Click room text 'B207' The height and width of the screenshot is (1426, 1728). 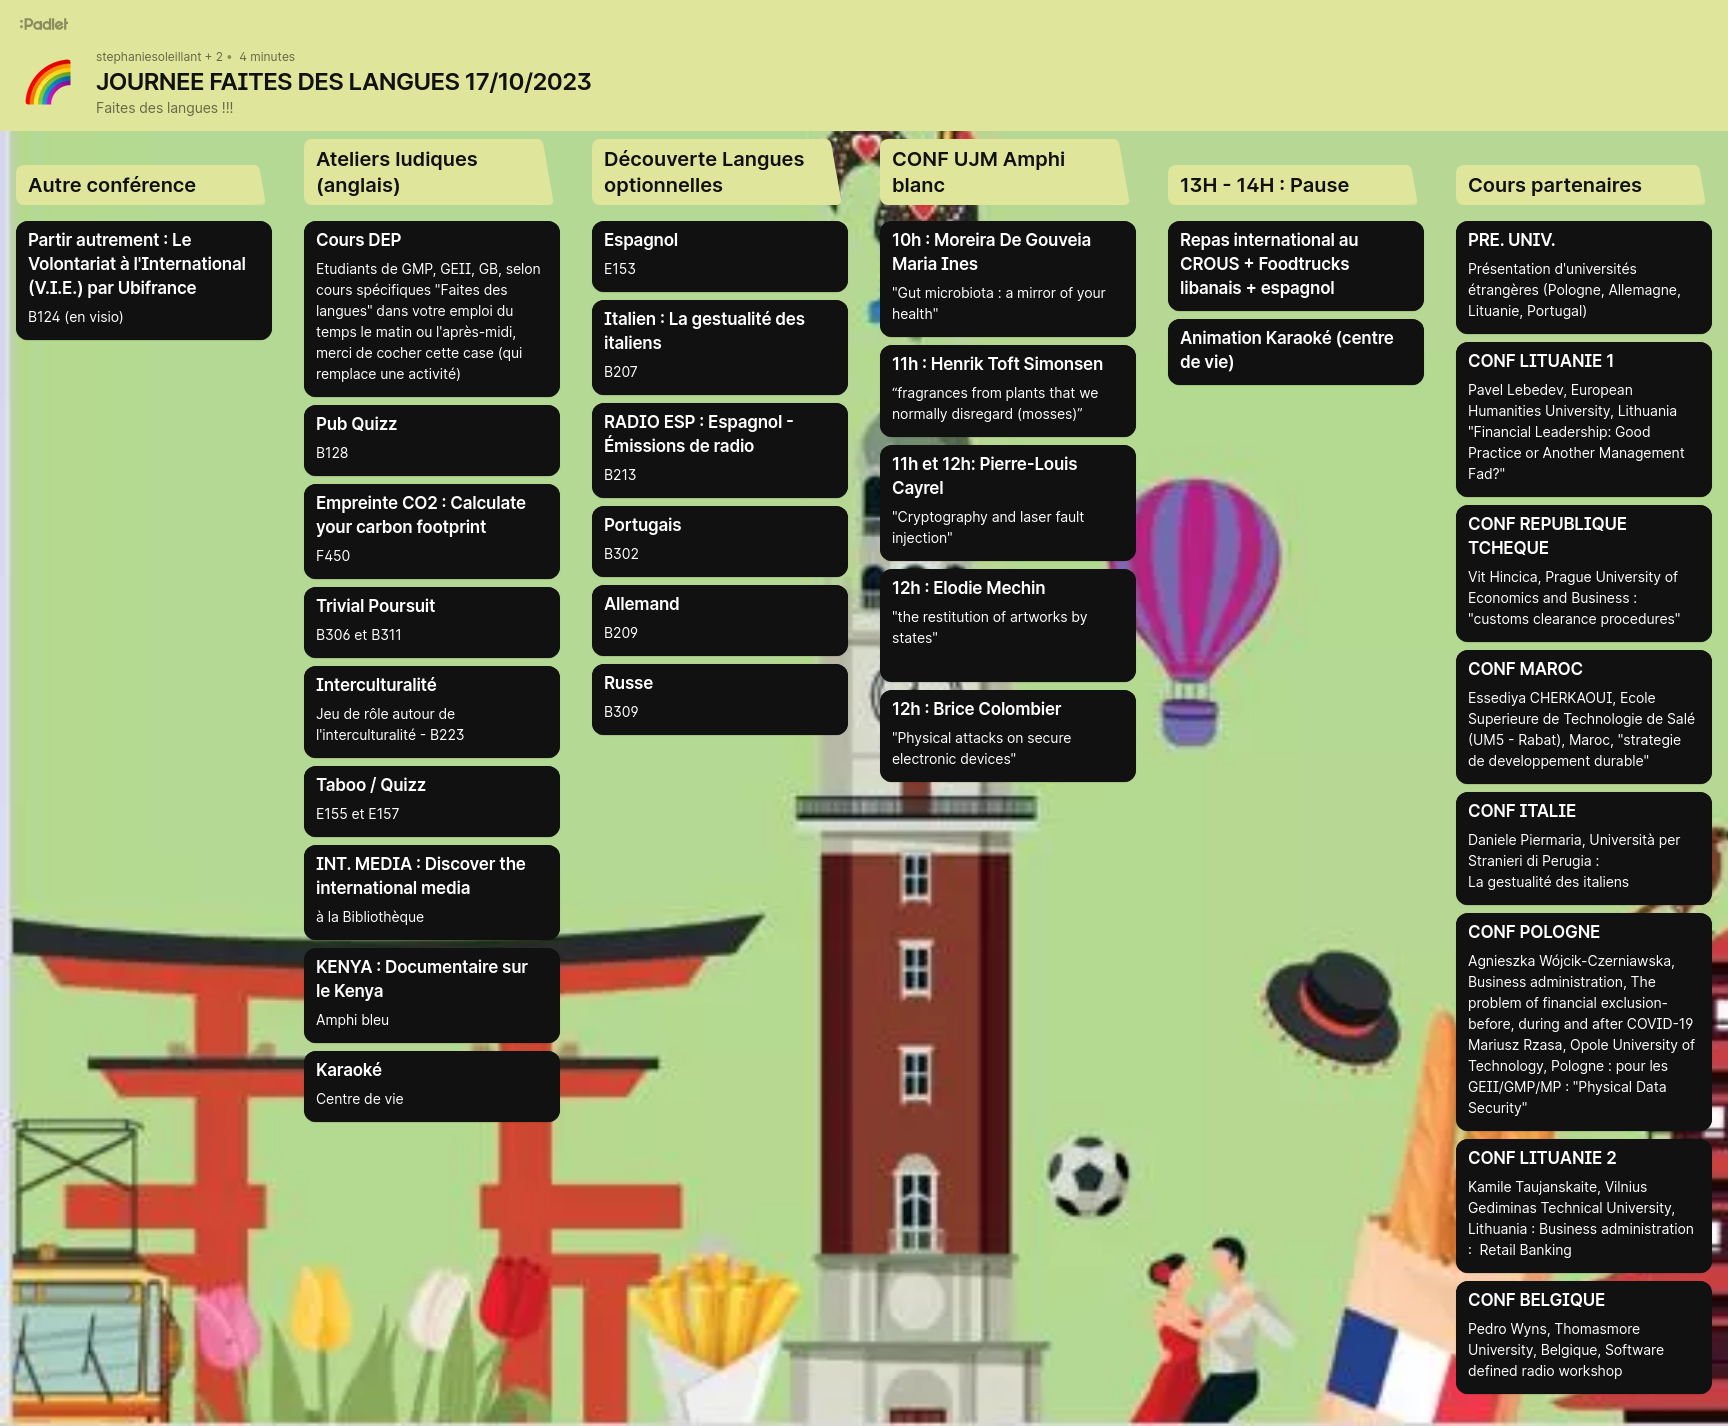(x=621, y=372)
